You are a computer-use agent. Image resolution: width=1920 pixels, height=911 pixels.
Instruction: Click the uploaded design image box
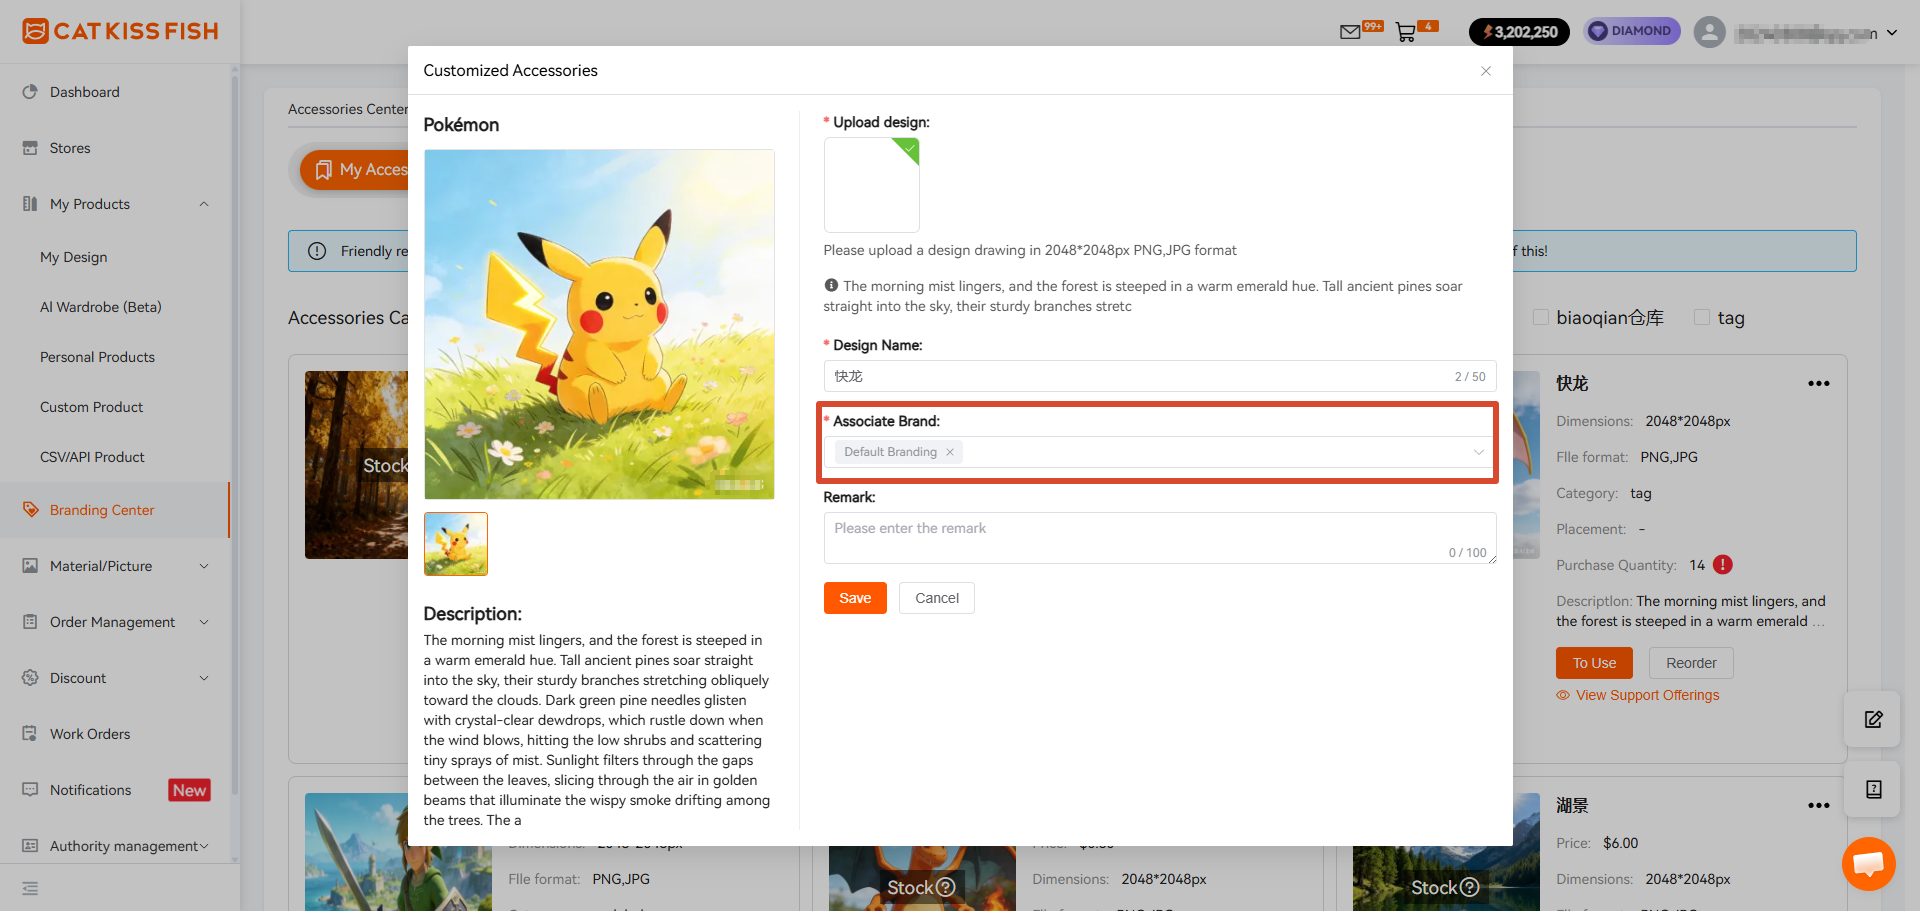coord(872,185)
